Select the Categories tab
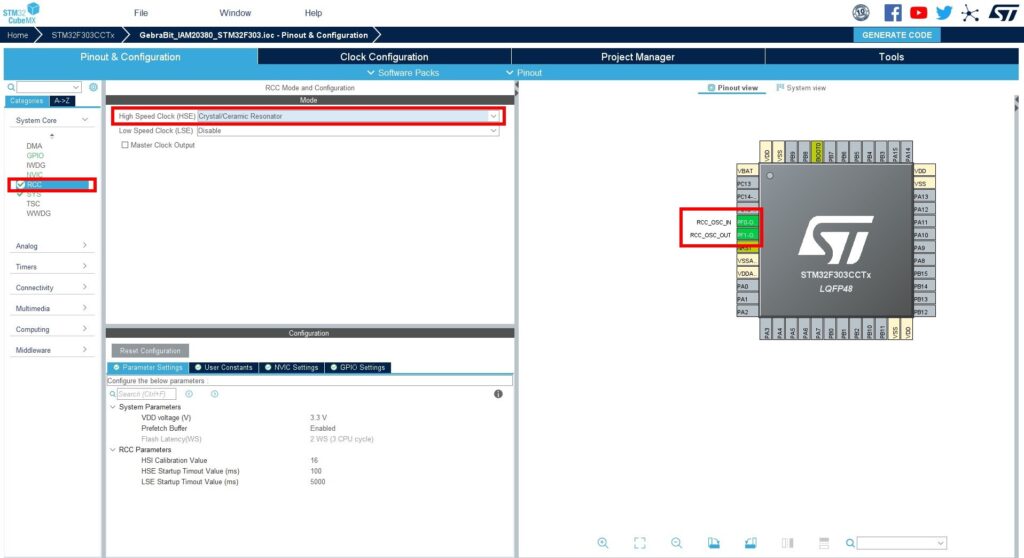 click(x=27, y=101)
